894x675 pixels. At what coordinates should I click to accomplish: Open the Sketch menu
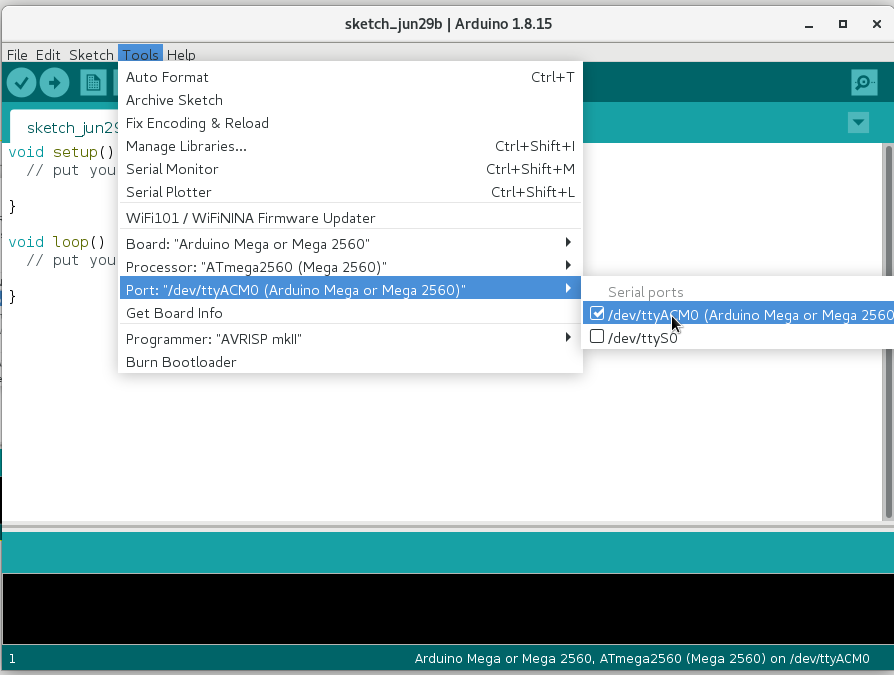91,55
